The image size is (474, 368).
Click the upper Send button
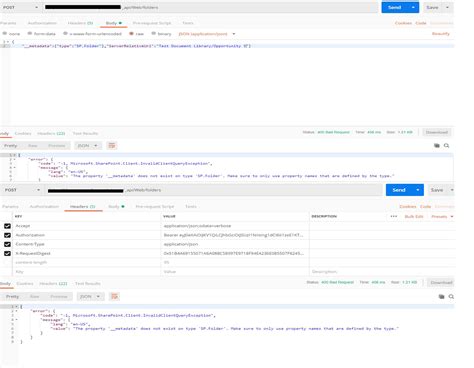click(395, 7)
